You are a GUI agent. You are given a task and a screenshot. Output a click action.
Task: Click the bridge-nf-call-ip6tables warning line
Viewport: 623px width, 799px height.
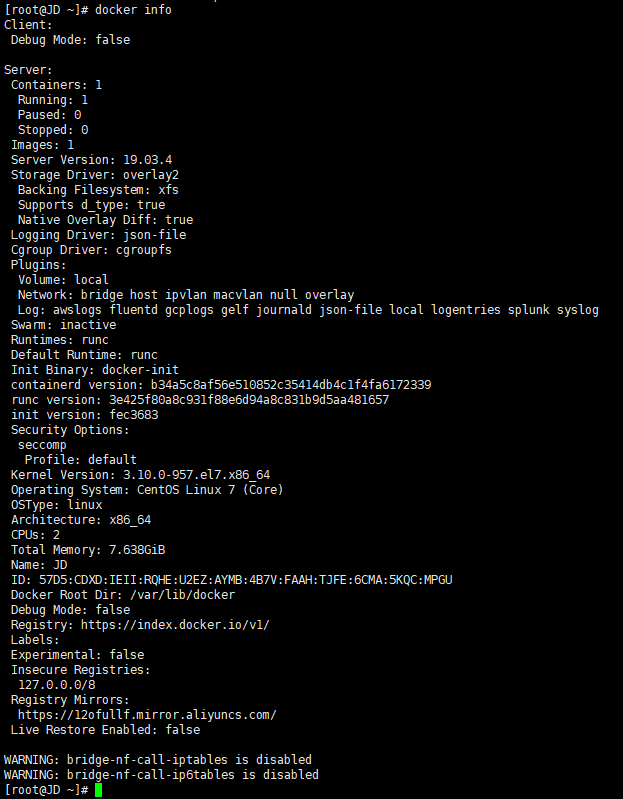161,775
